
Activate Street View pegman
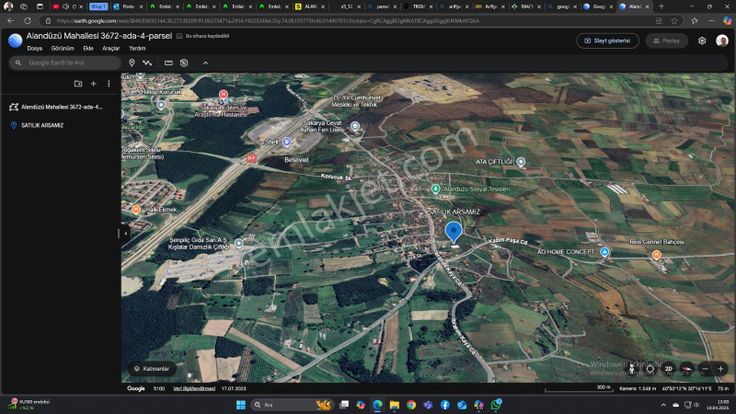(632, 369)
